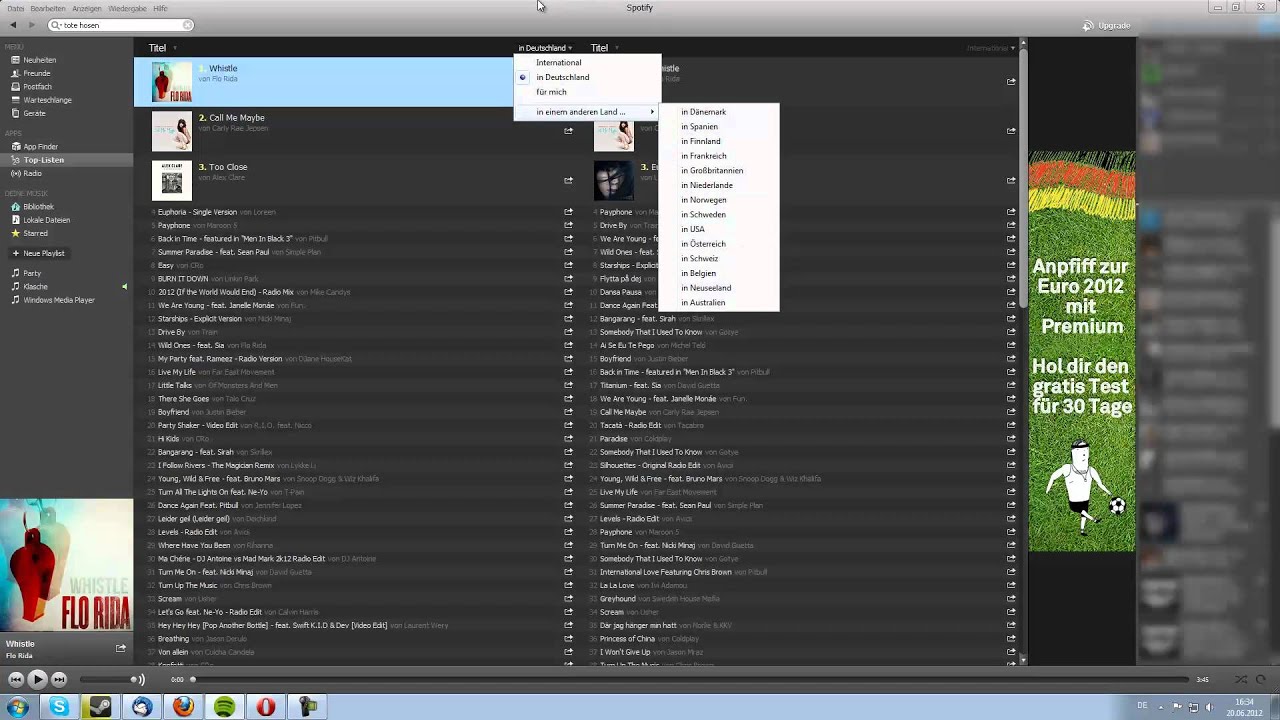Screen dimensions: 1280x720
Task: Show hidden system tray icons
Action: tap(1163, 707)
